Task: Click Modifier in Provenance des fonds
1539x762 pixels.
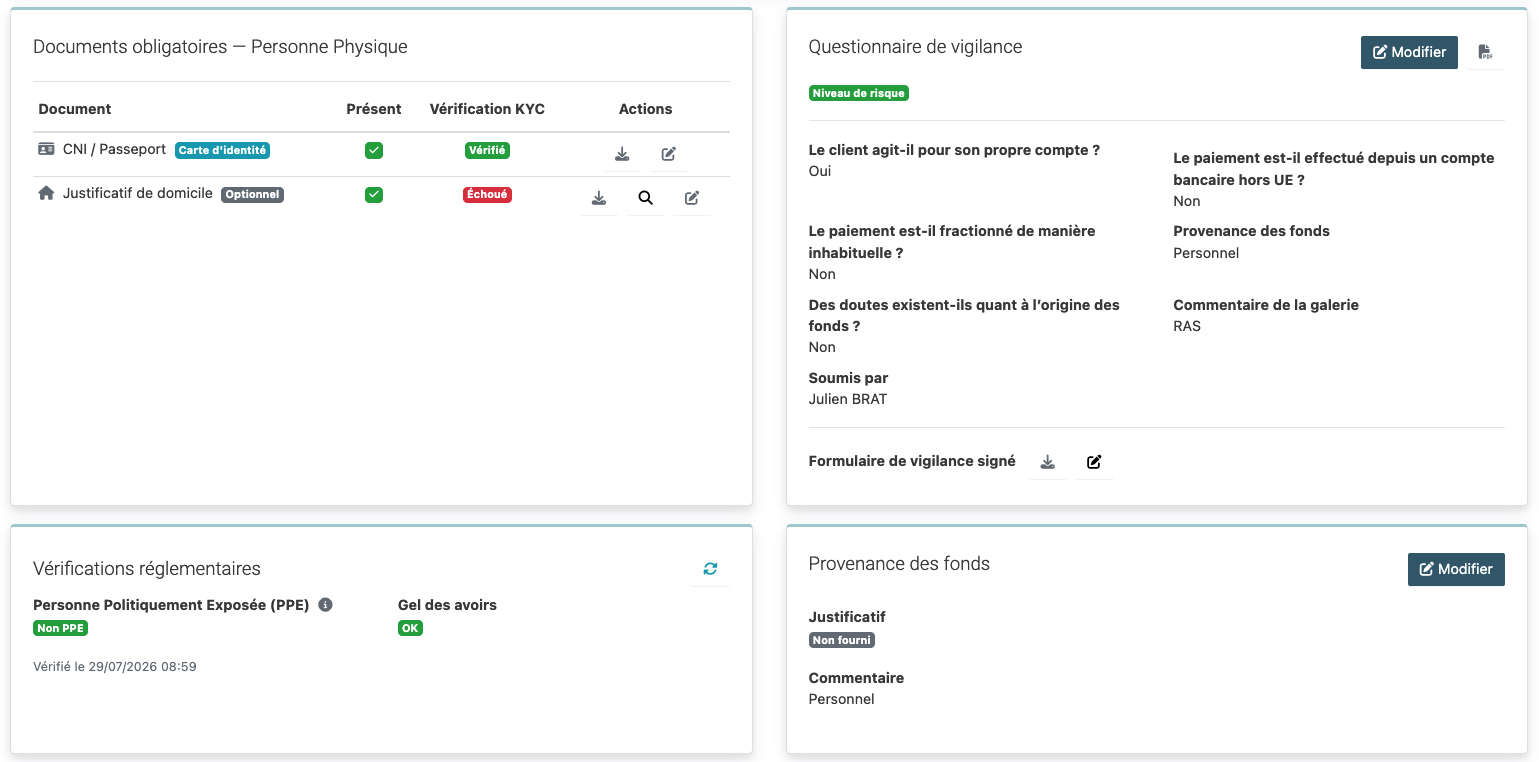Action: pos(1456,569)
